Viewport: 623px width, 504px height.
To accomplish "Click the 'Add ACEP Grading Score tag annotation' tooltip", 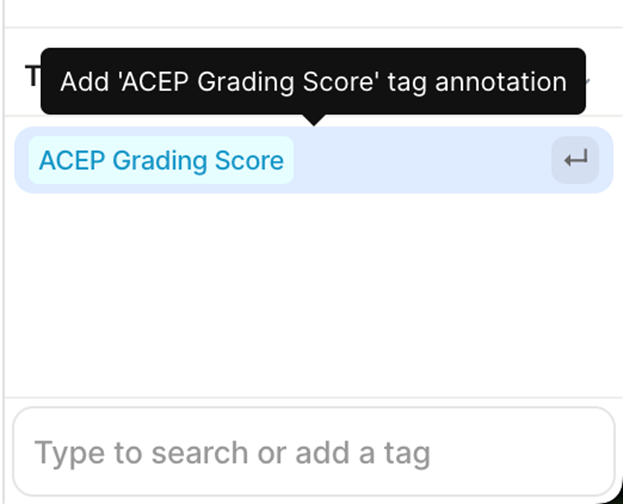I will click(313, 81).
